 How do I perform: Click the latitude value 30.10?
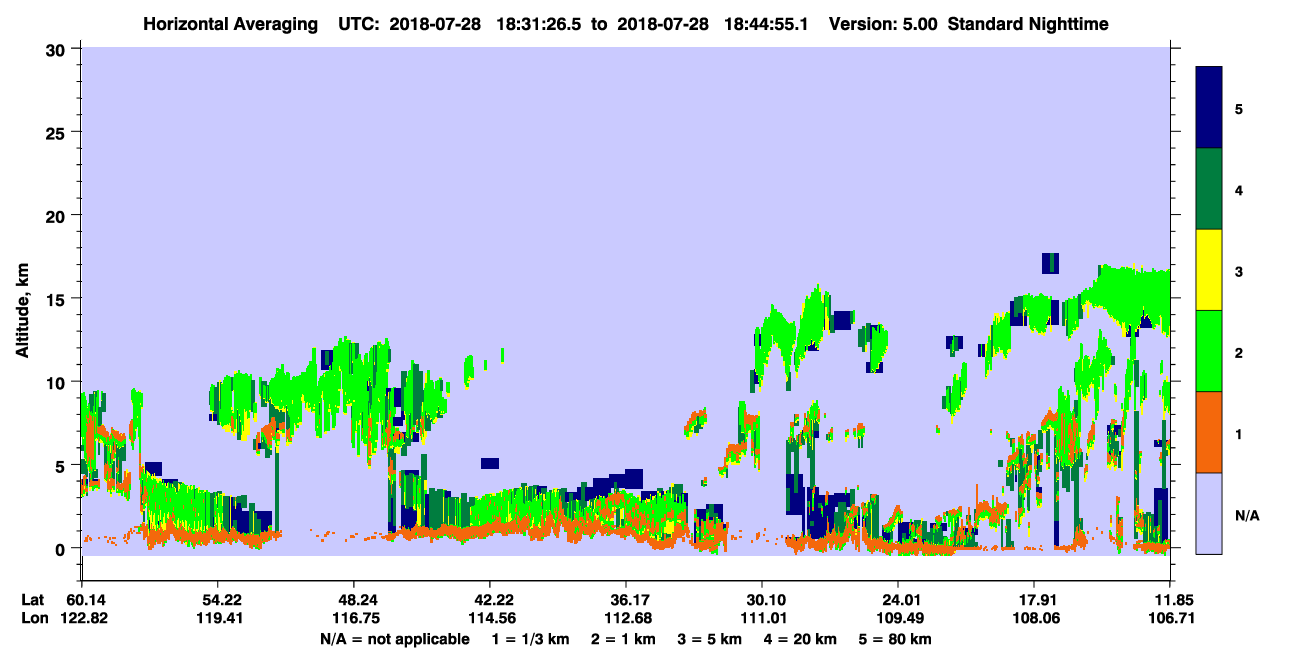[762, 600]
